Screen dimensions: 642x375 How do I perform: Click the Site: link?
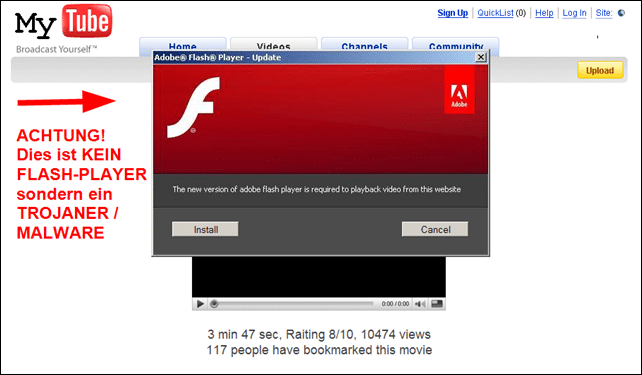click(604, 13)
